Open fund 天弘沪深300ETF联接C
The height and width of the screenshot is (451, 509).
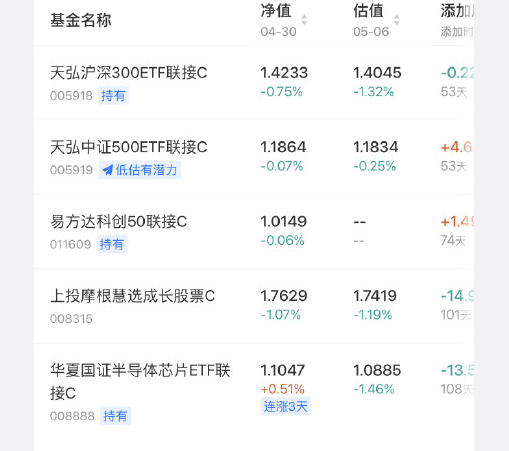pyautogui.click(x=129, y=73)
